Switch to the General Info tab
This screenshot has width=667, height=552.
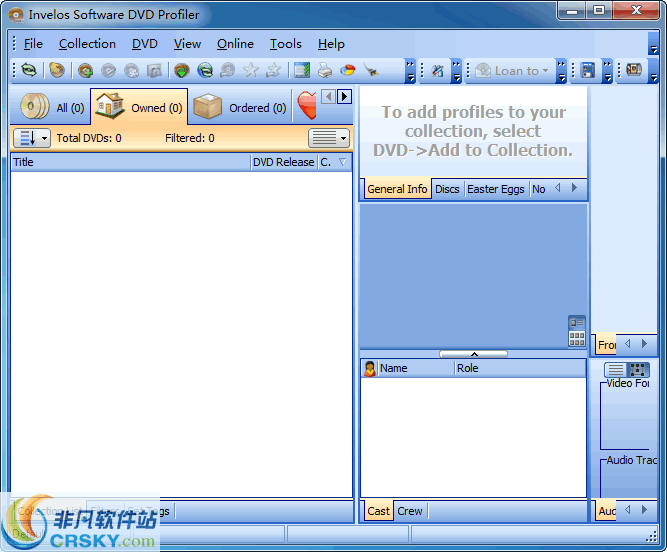point(397,189)
